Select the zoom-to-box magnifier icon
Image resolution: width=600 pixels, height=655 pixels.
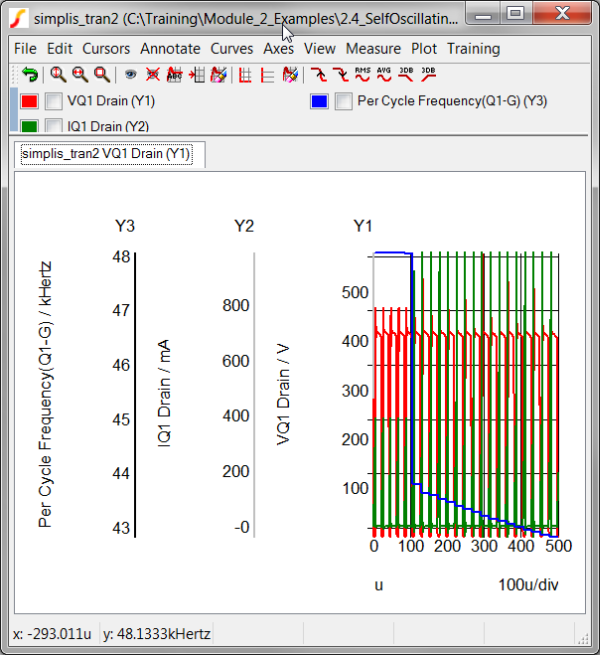(102, 75)
